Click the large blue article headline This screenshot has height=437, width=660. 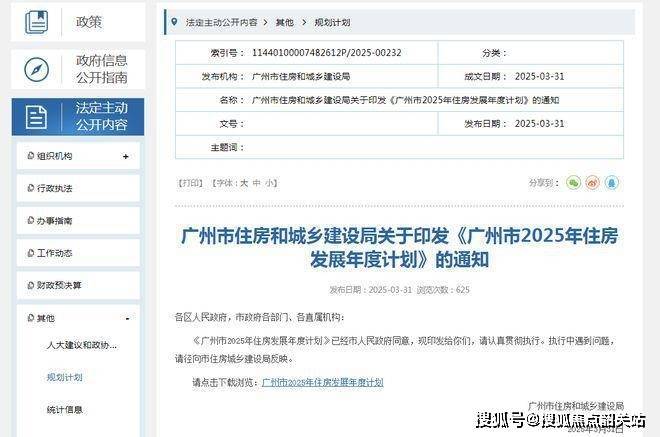point(399,247)
